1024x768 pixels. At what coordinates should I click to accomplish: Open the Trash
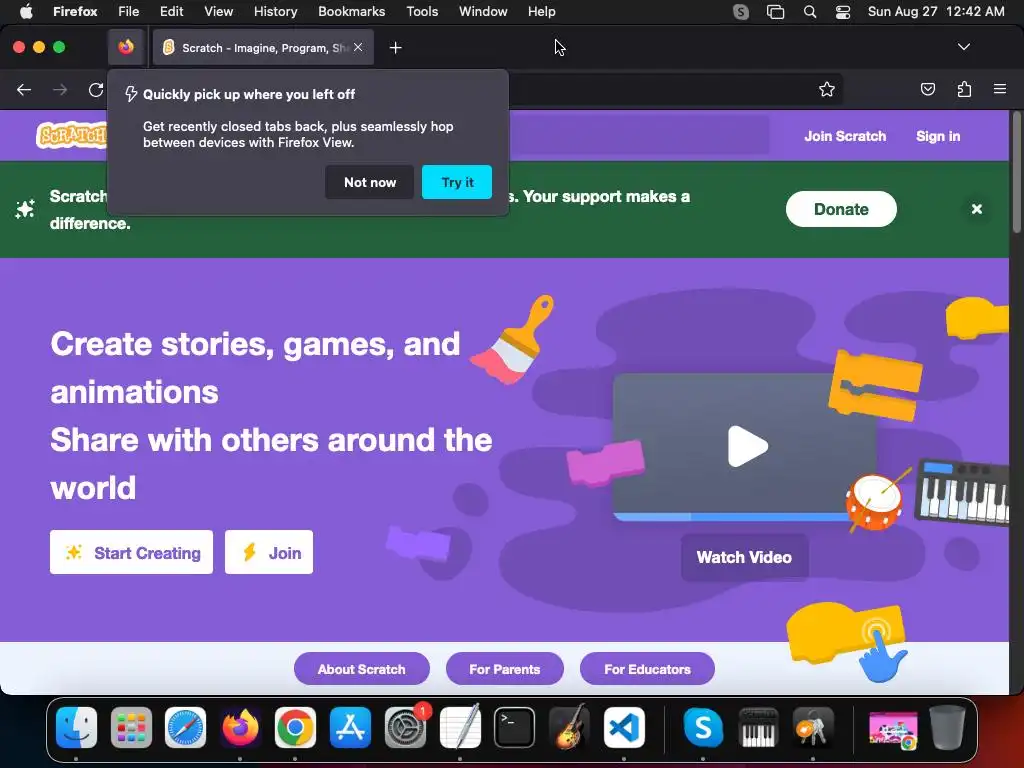(948, 727)
